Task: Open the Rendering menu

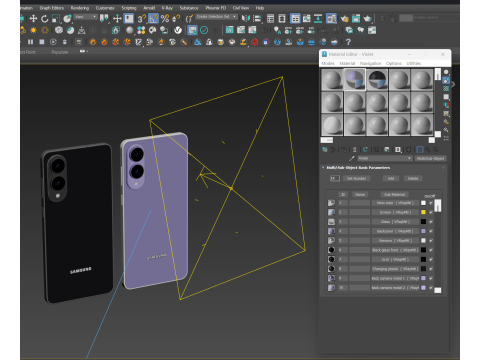Action: click(x=80, y=8)
